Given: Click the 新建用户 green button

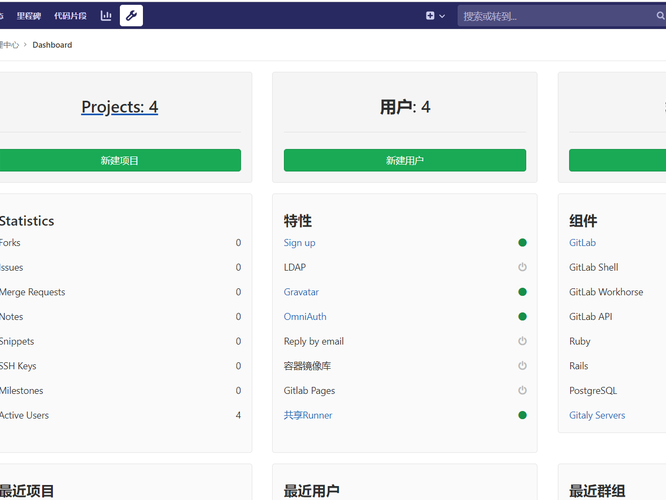Looking at the screenshot, I should [x=405, y=160].
